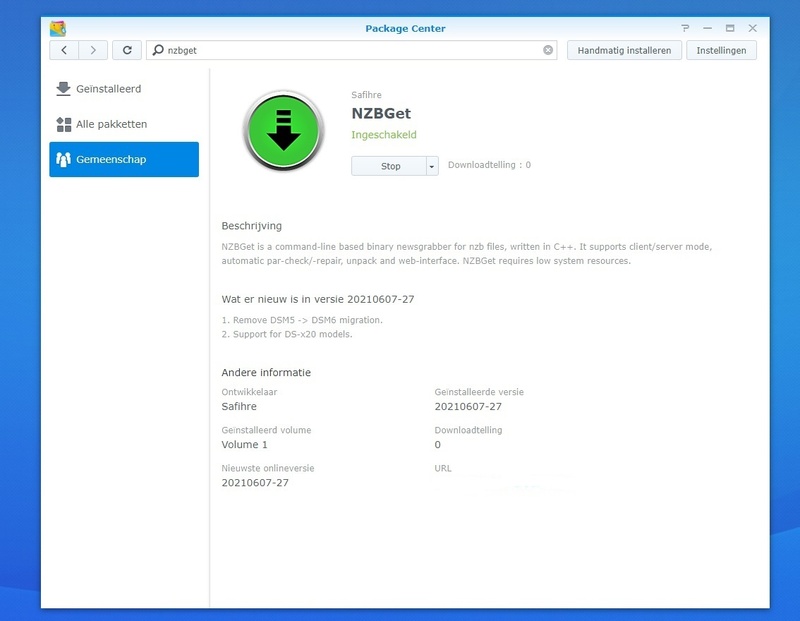
Task: Click the Volume 1 value
Action: coord(244,444)
